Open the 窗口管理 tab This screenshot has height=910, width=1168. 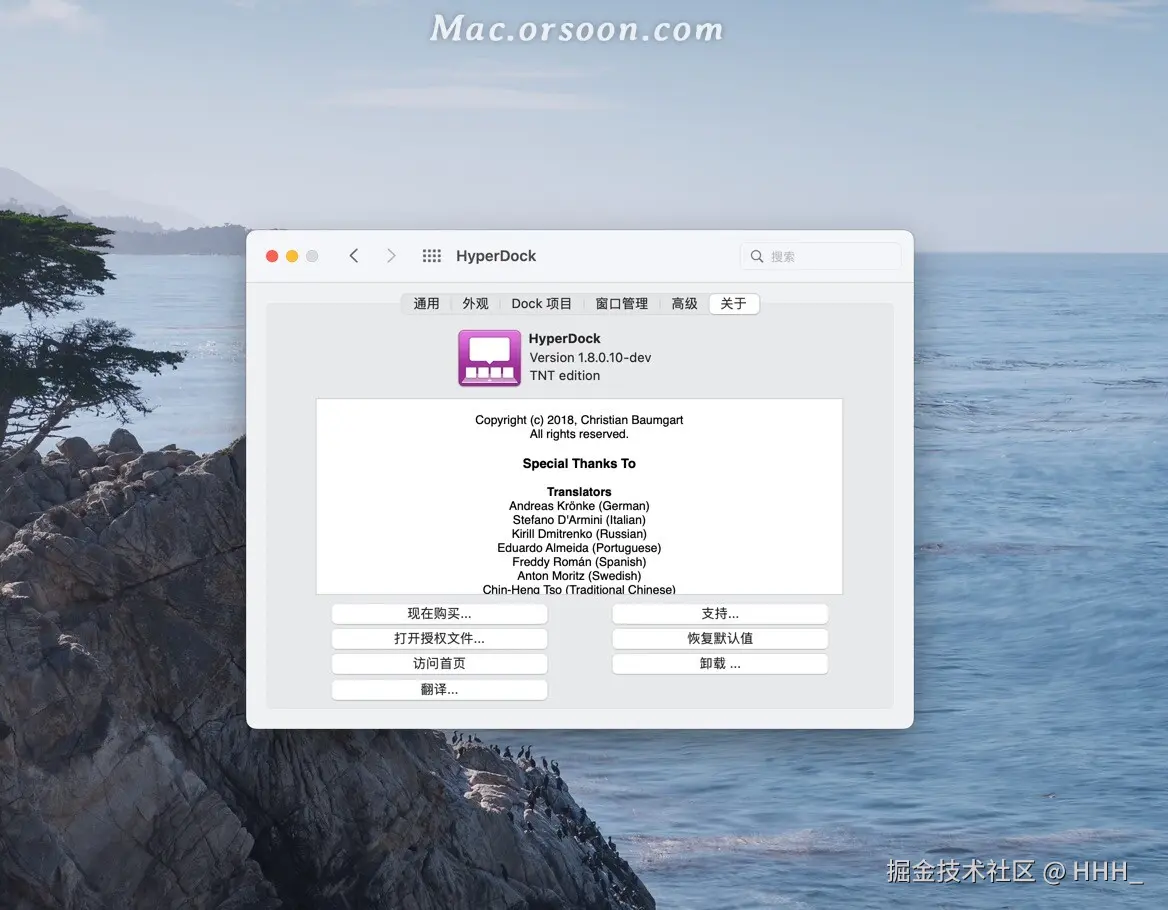(x=621, y=304)
